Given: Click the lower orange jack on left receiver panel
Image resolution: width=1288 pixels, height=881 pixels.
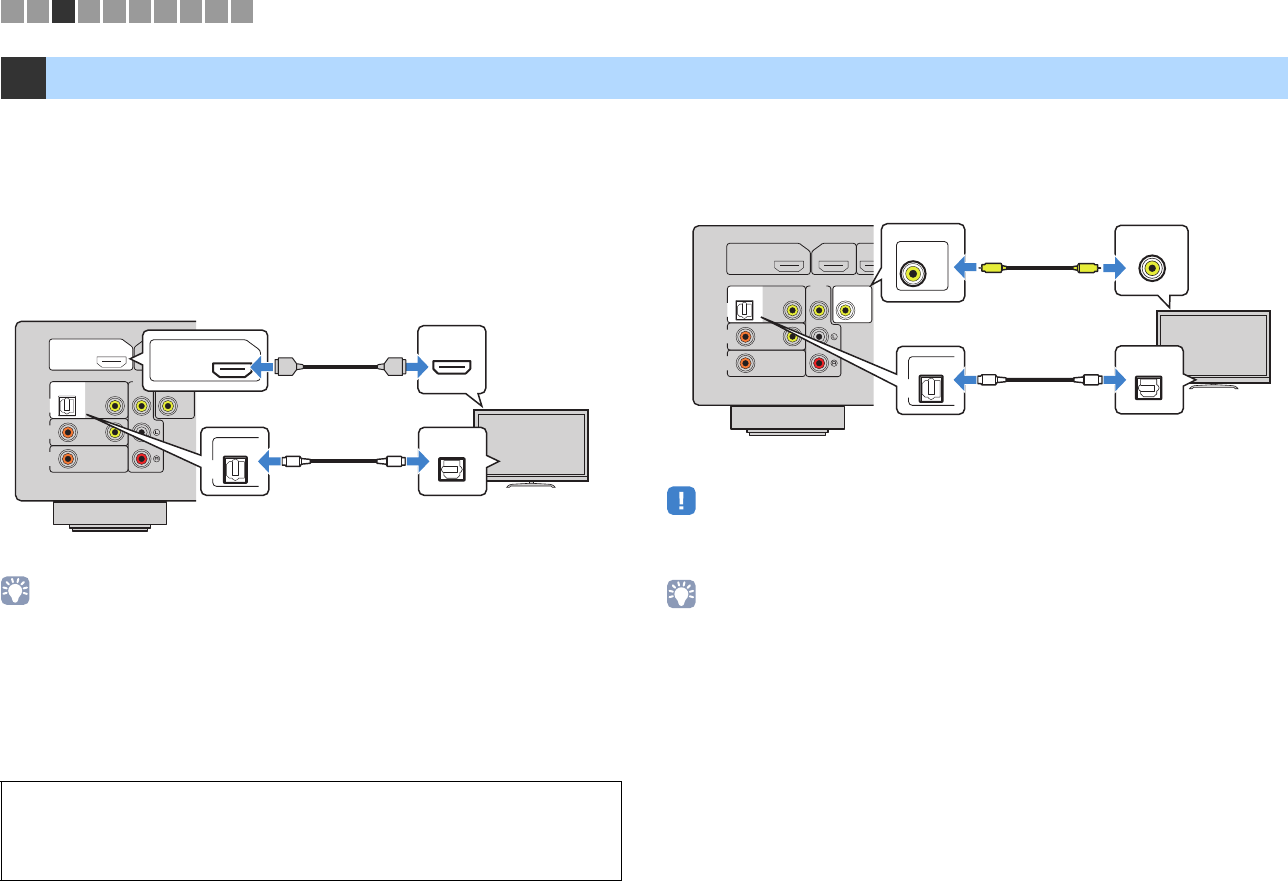Looking at the screenshot, I should click(69, 459).
